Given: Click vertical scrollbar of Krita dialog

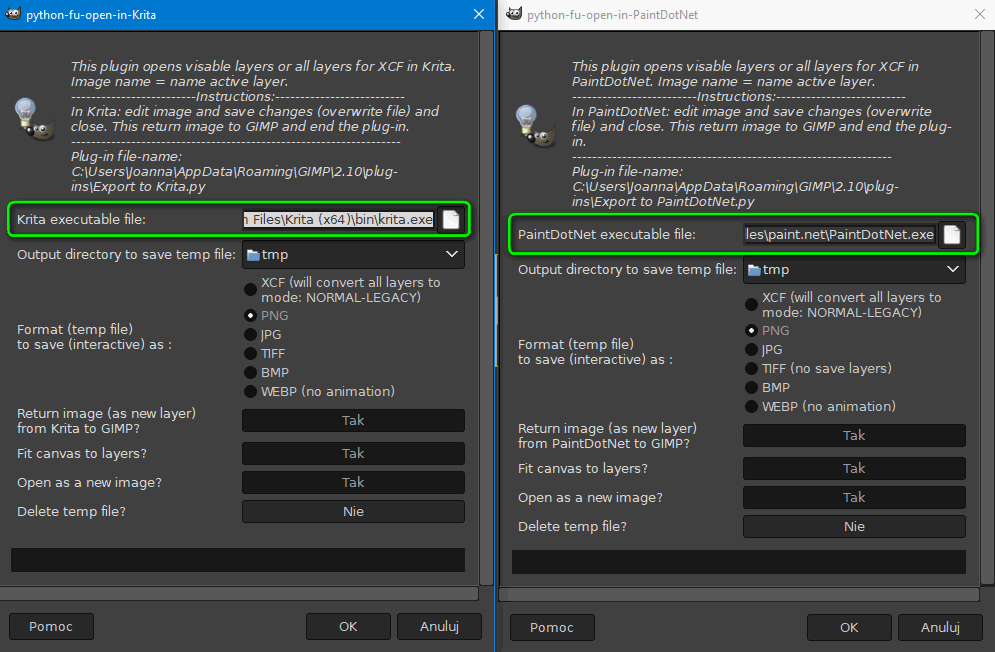Looking at the screenshot, I should (x=486, y=308).
